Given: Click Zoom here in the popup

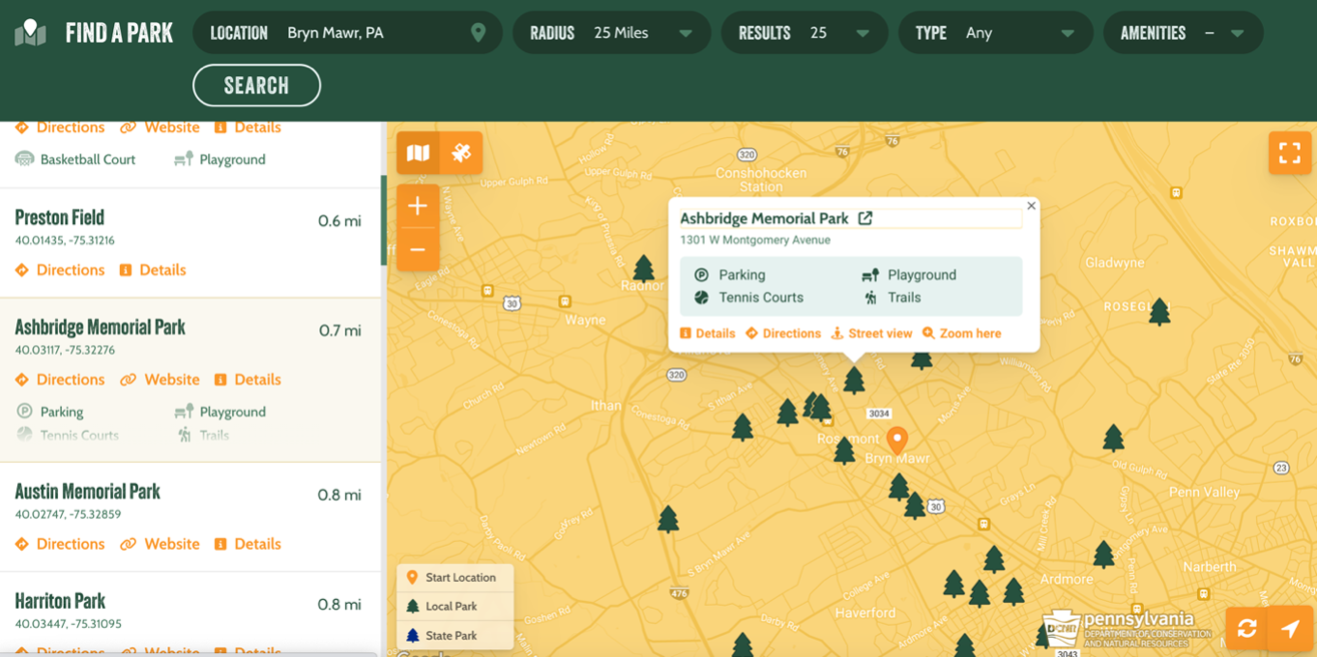Looking at the screenshot, I should [961, 333].
